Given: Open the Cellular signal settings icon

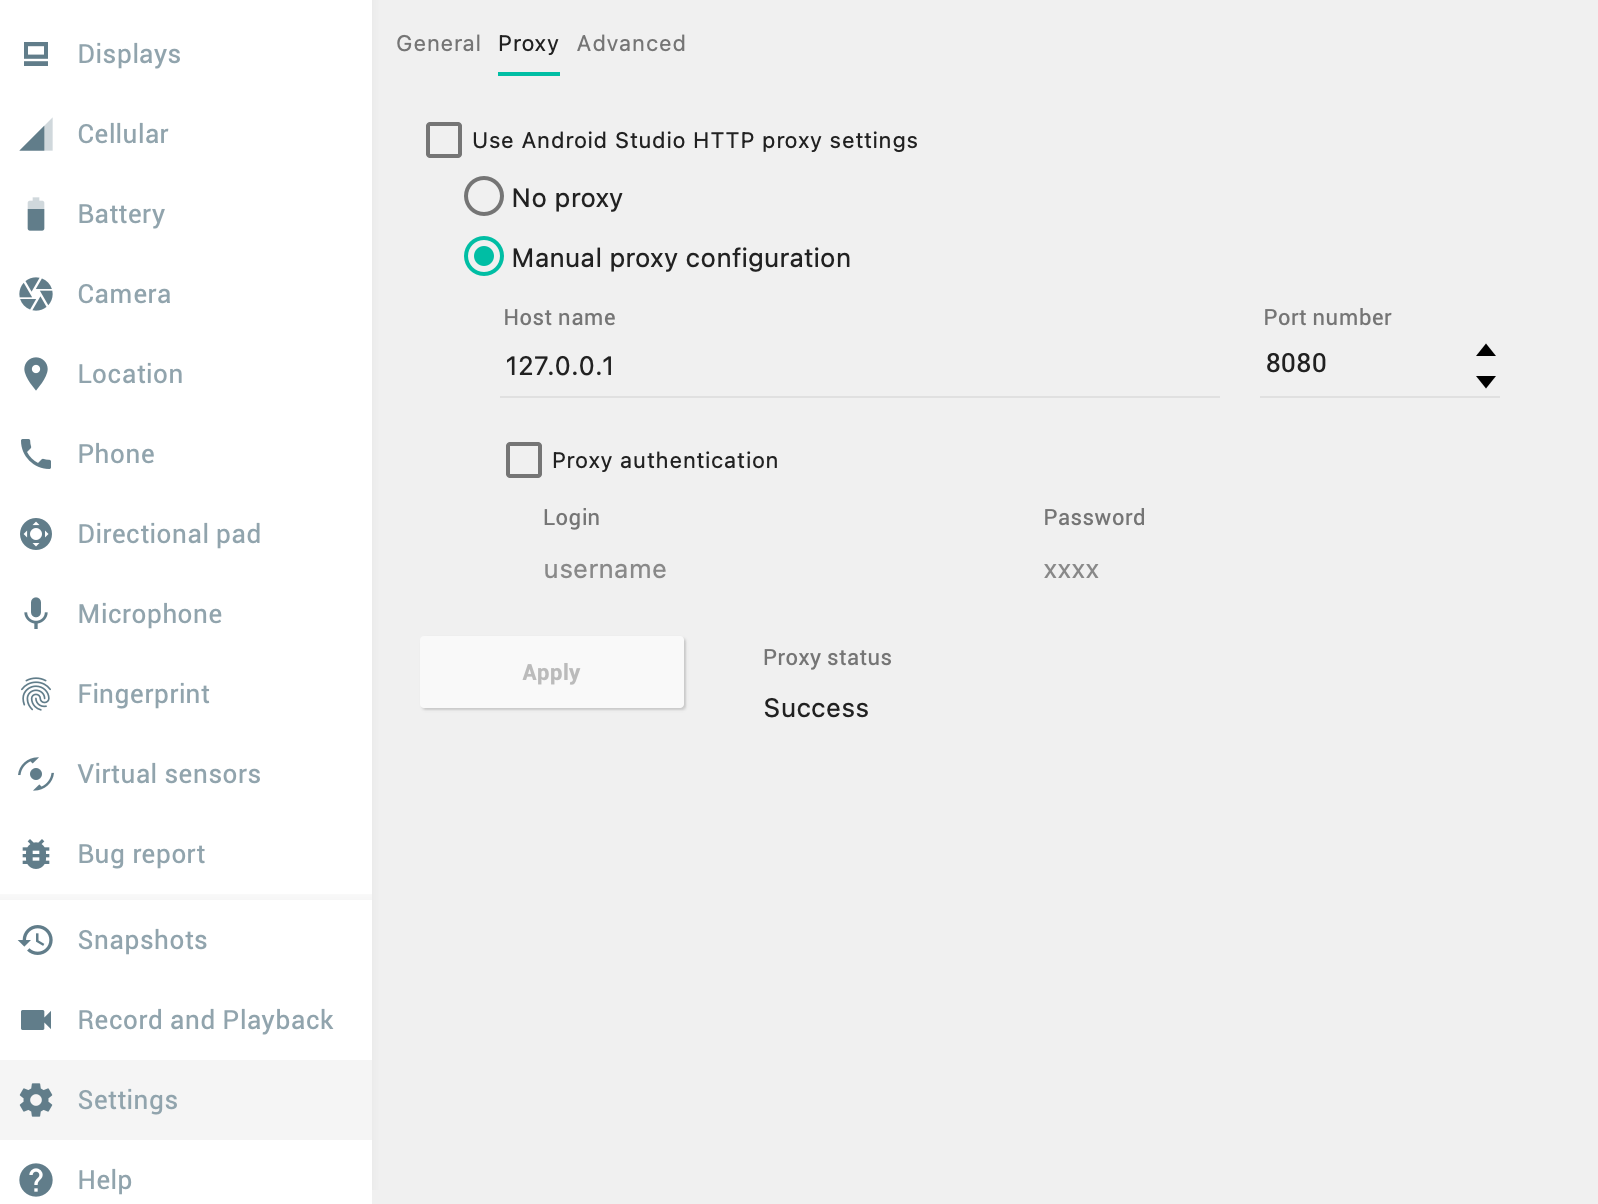Looking at the screenshot, I should 37,134.
